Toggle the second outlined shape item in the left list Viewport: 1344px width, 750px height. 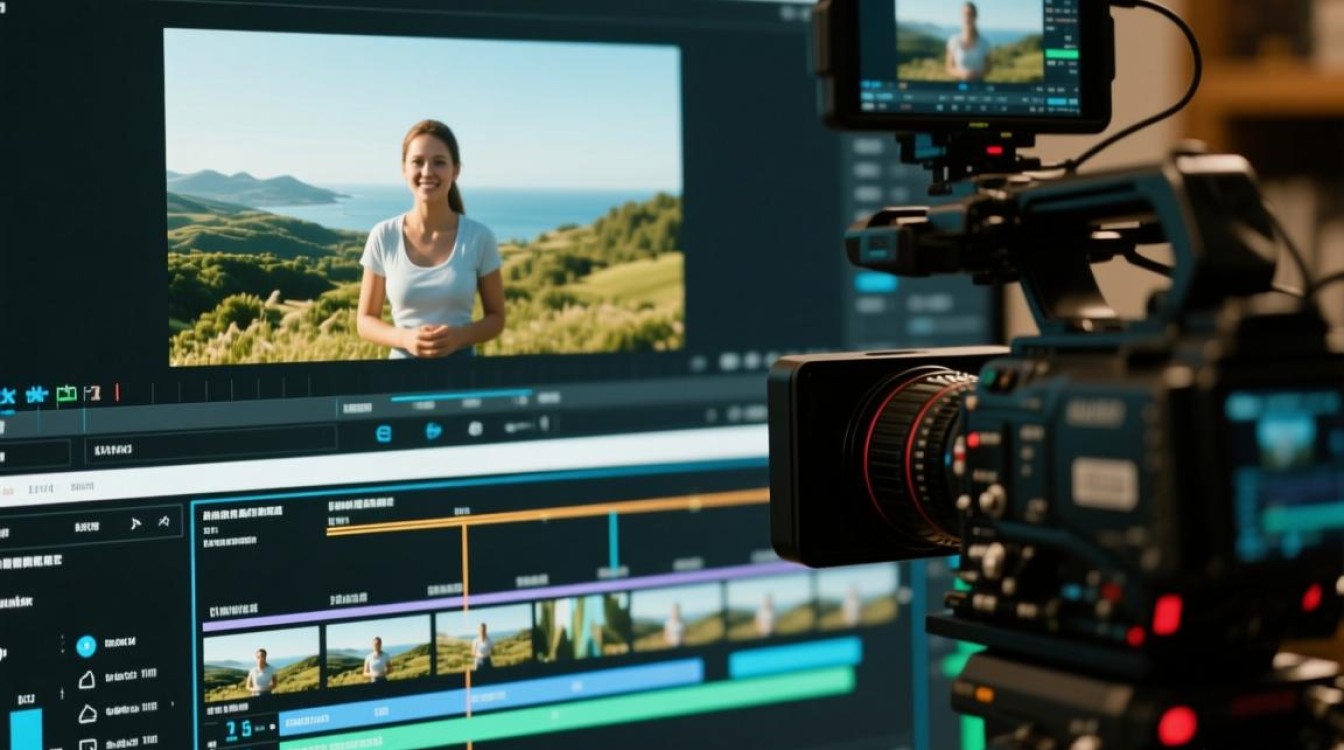88,714
